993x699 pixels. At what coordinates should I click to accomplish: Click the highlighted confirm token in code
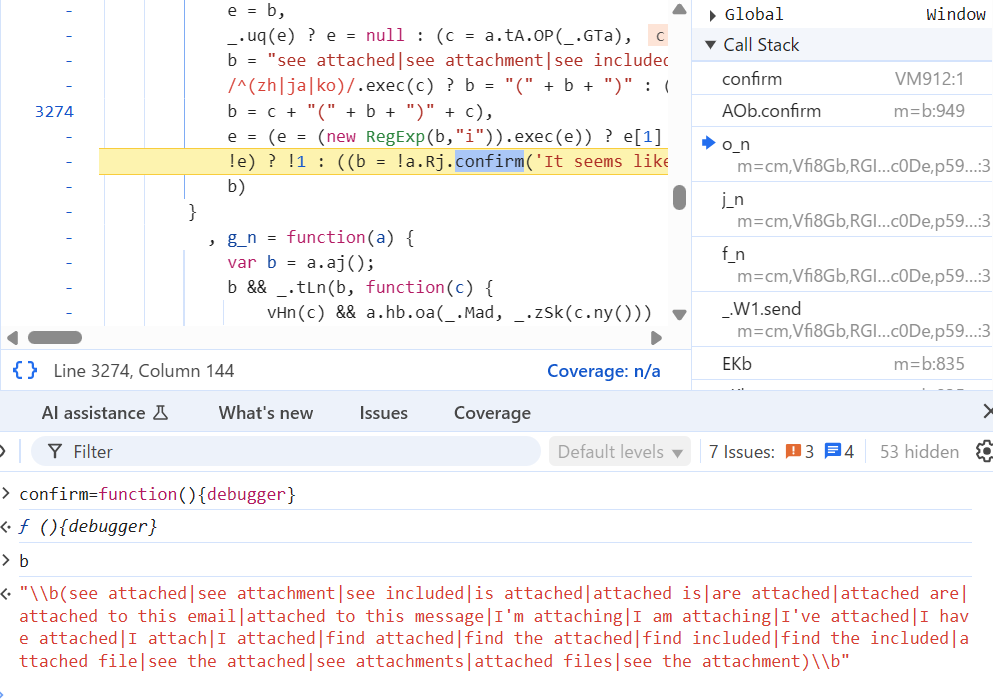(x=490, y=161)
